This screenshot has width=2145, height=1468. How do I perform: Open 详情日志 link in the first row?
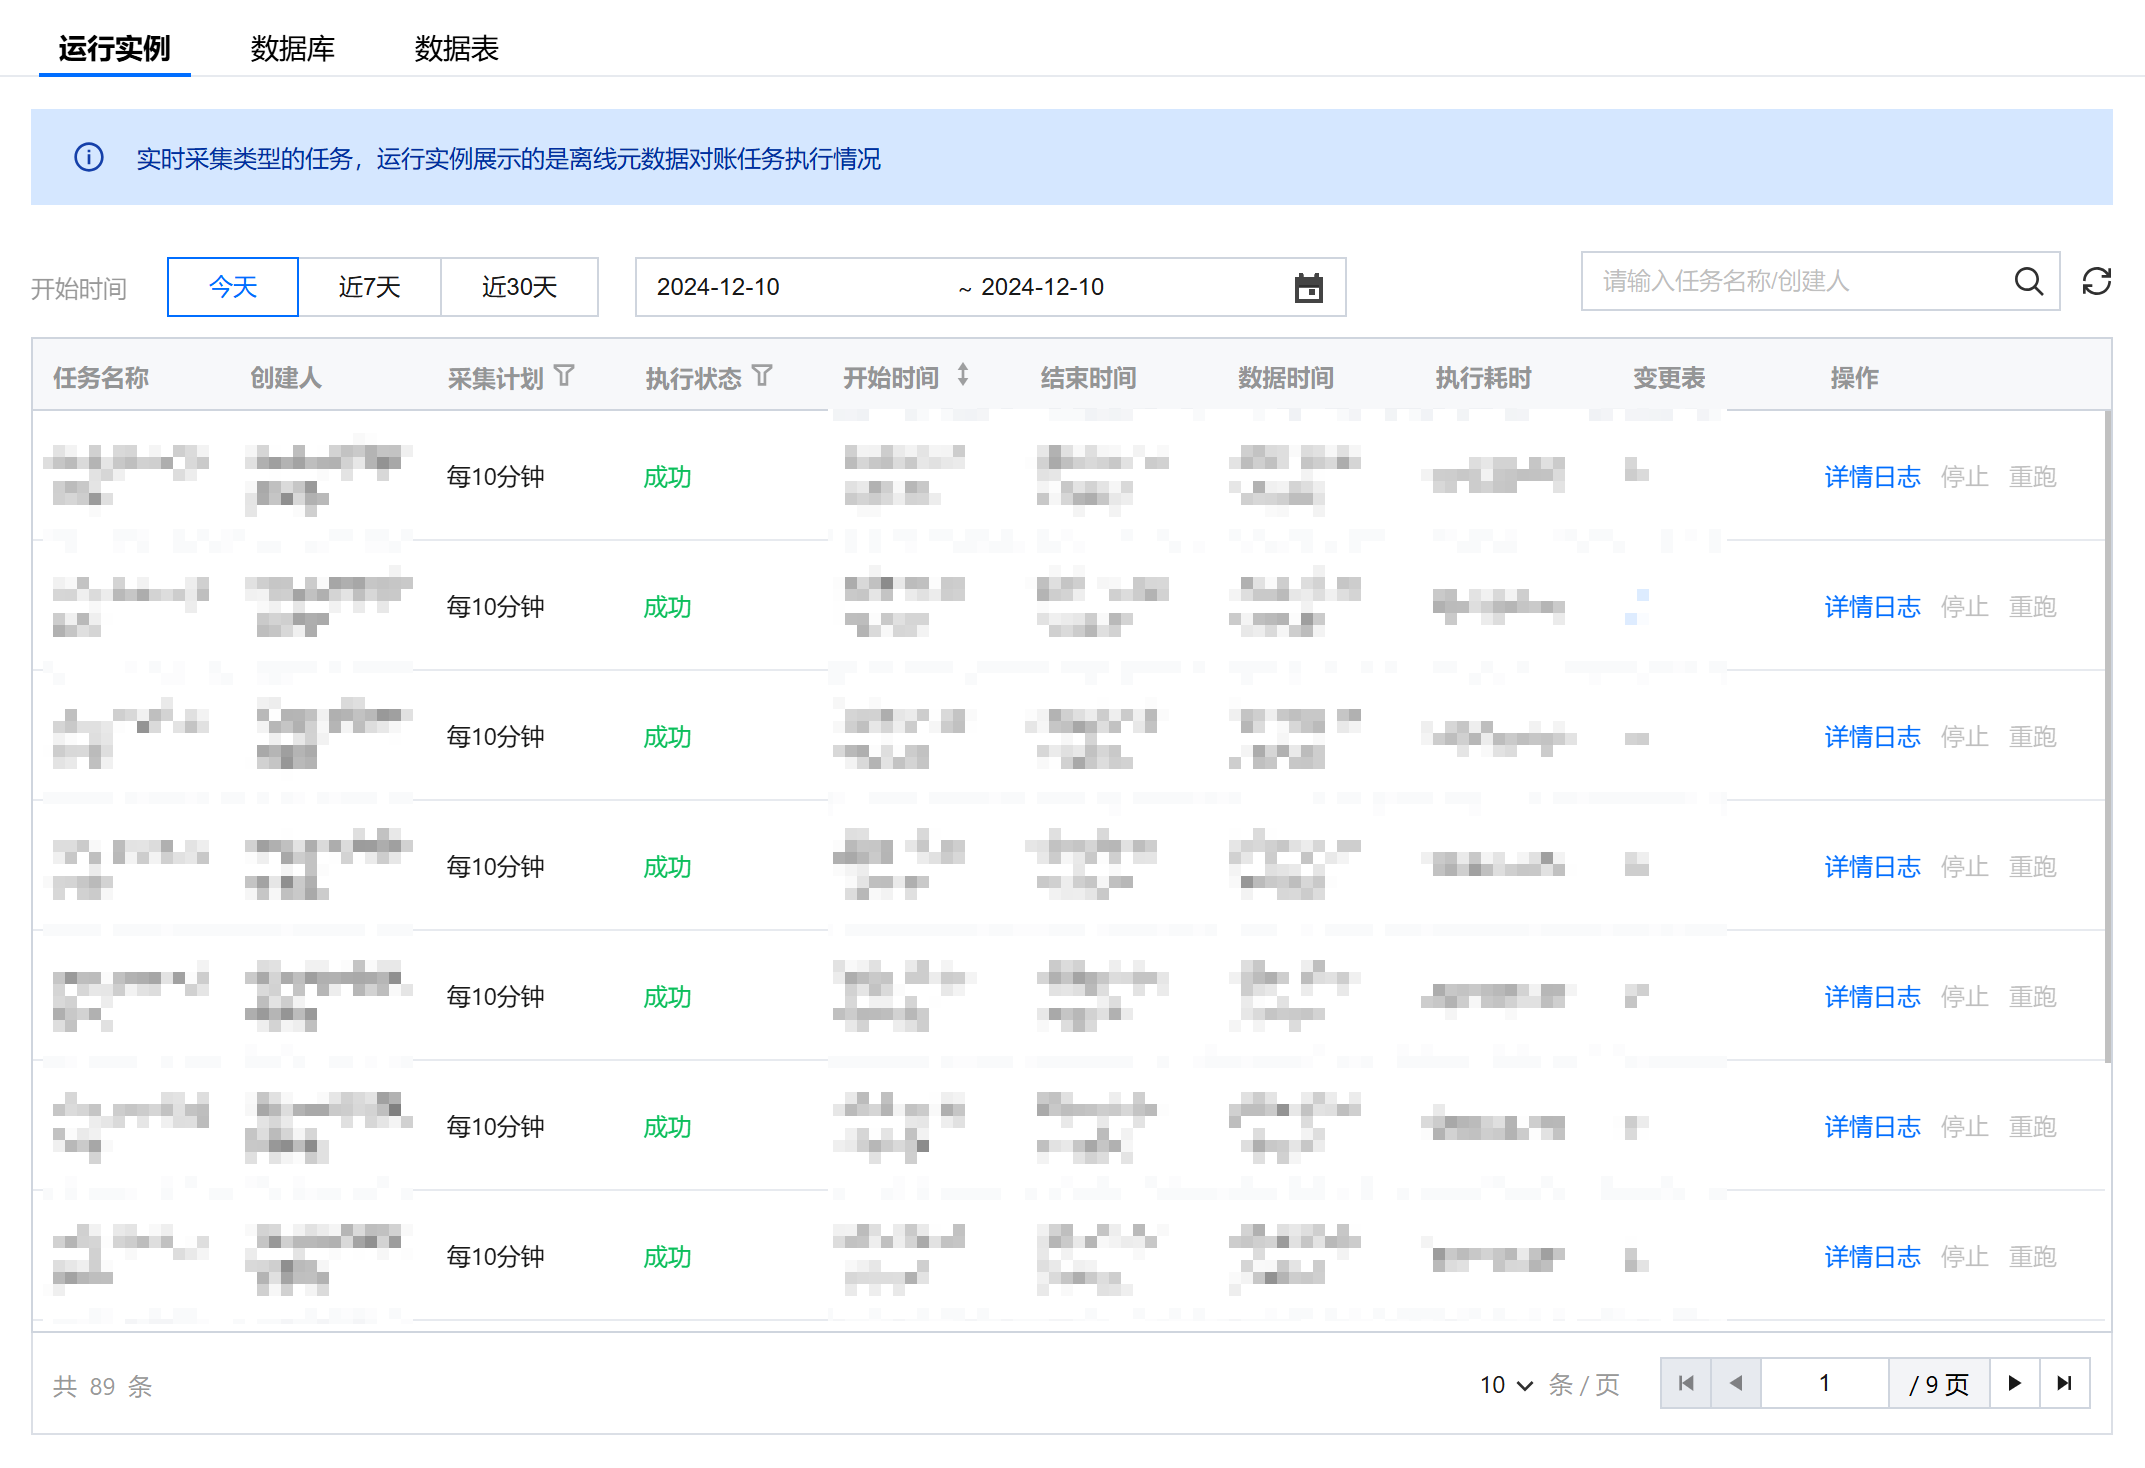tap(1871, 477)
